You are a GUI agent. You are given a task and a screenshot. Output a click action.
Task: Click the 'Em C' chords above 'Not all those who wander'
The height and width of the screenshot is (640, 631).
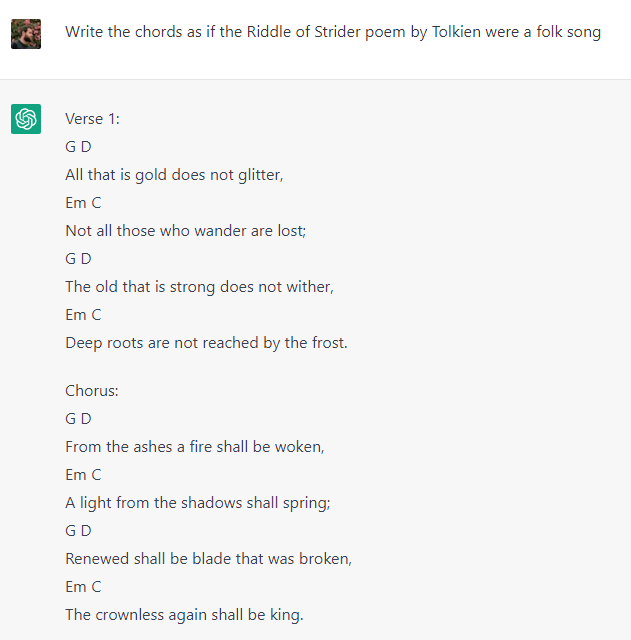83,202
